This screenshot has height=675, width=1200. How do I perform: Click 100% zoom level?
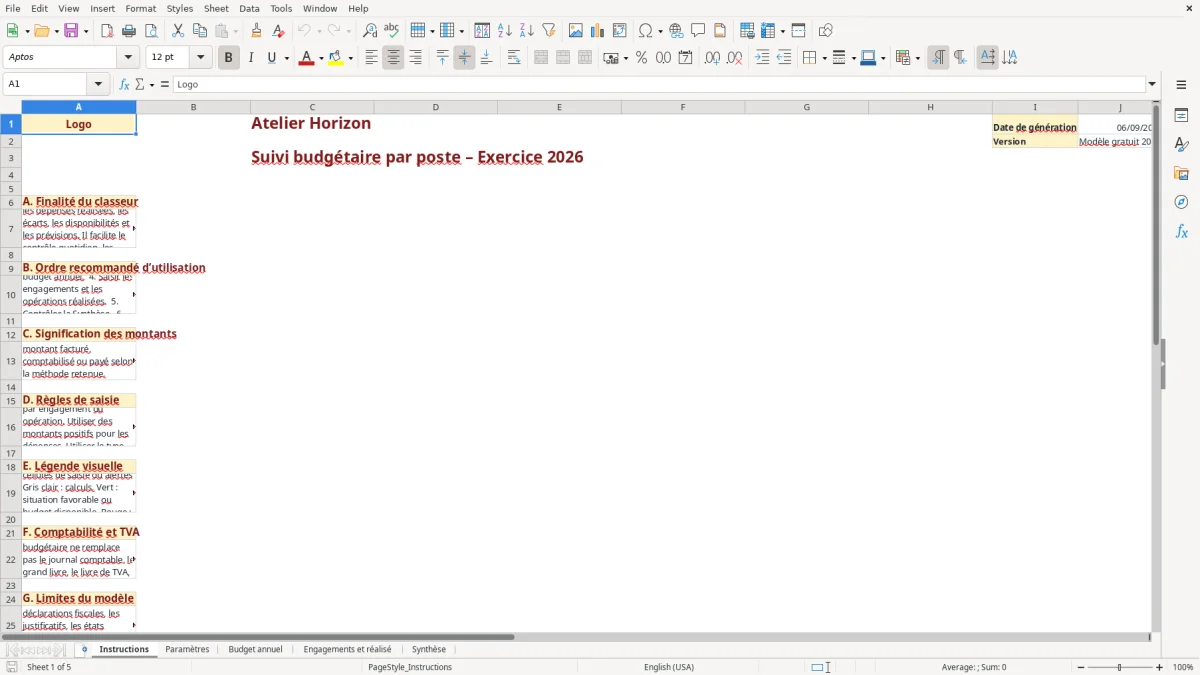pos(1183,667)
